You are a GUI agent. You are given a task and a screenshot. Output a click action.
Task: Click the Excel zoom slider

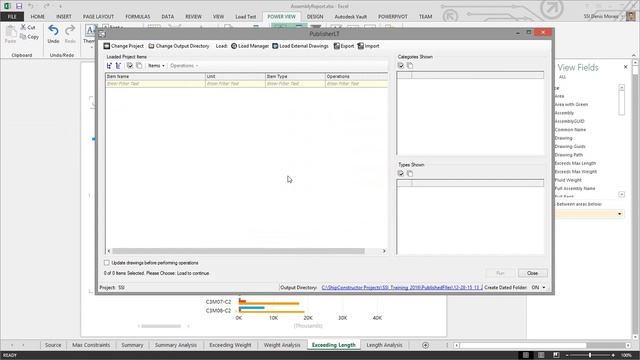click(x=590, y=356)
